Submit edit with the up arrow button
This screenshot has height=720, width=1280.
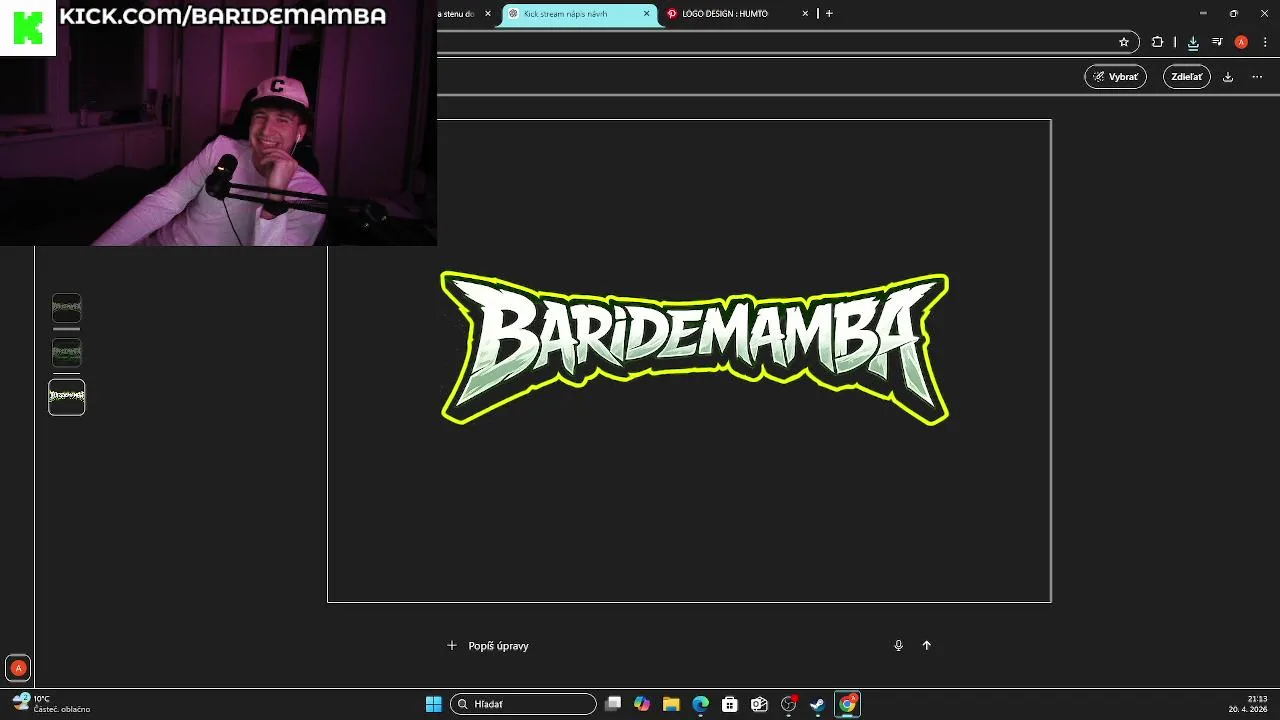coord(926,646)
